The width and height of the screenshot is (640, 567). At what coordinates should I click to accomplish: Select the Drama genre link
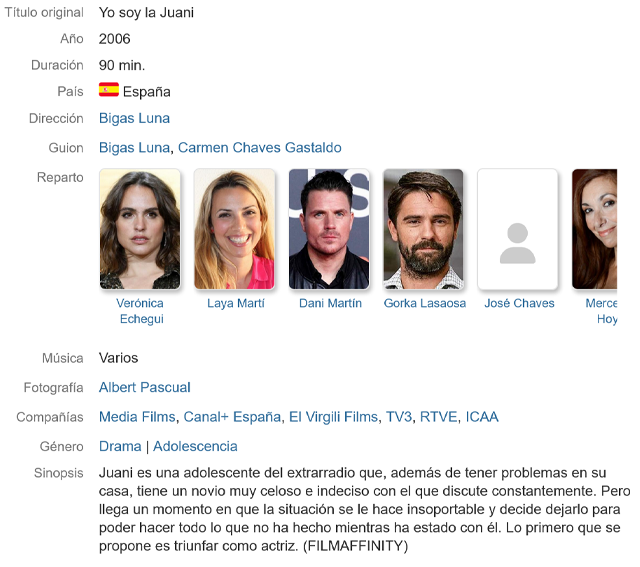coord(120,446)
